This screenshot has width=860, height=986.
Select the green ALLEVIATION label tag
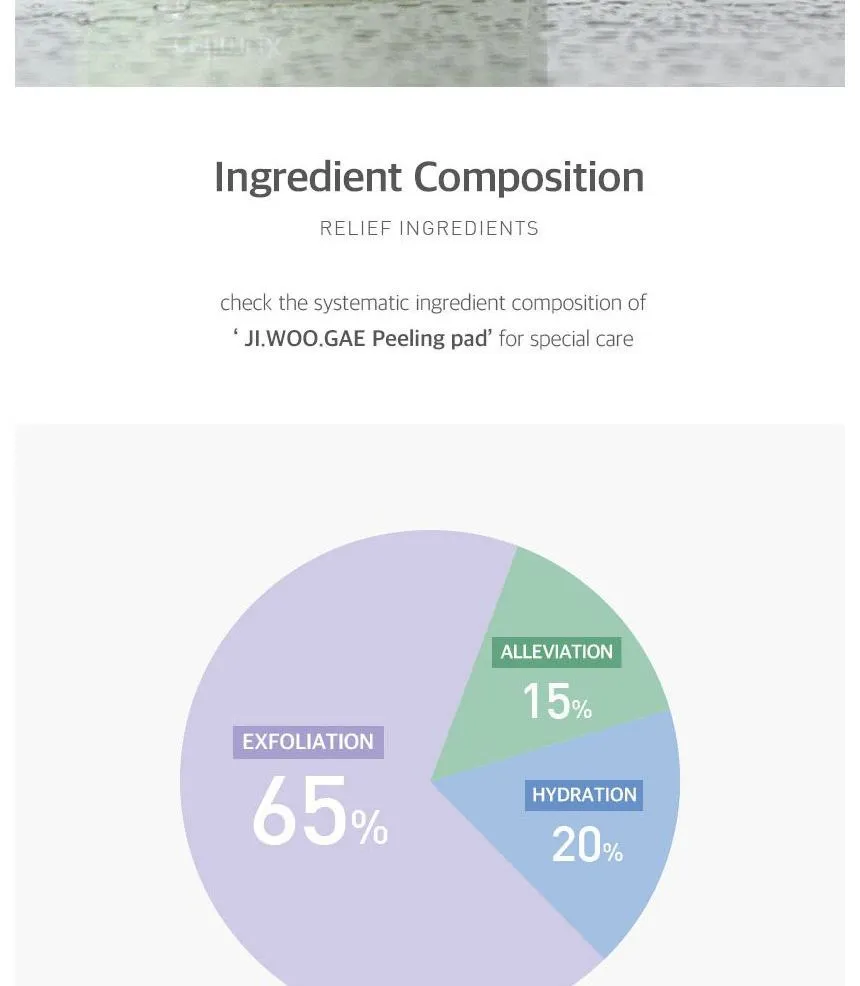click(556, 652)
